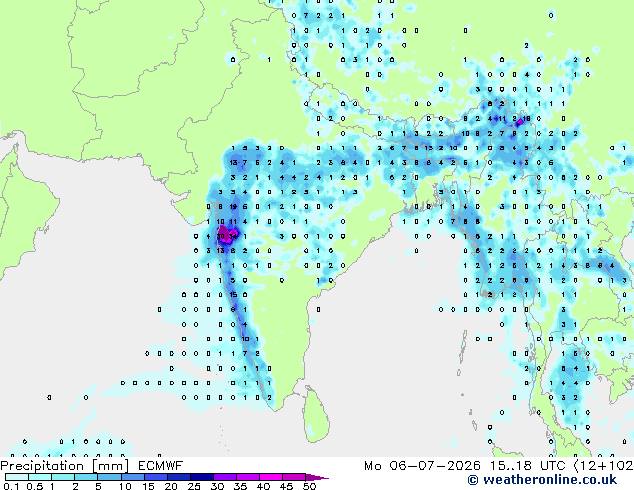The width and height of the screenshot is (634, 490).
Task: Click the weatheronline.co.uk copyright link
Action: (x=542, y=480)
